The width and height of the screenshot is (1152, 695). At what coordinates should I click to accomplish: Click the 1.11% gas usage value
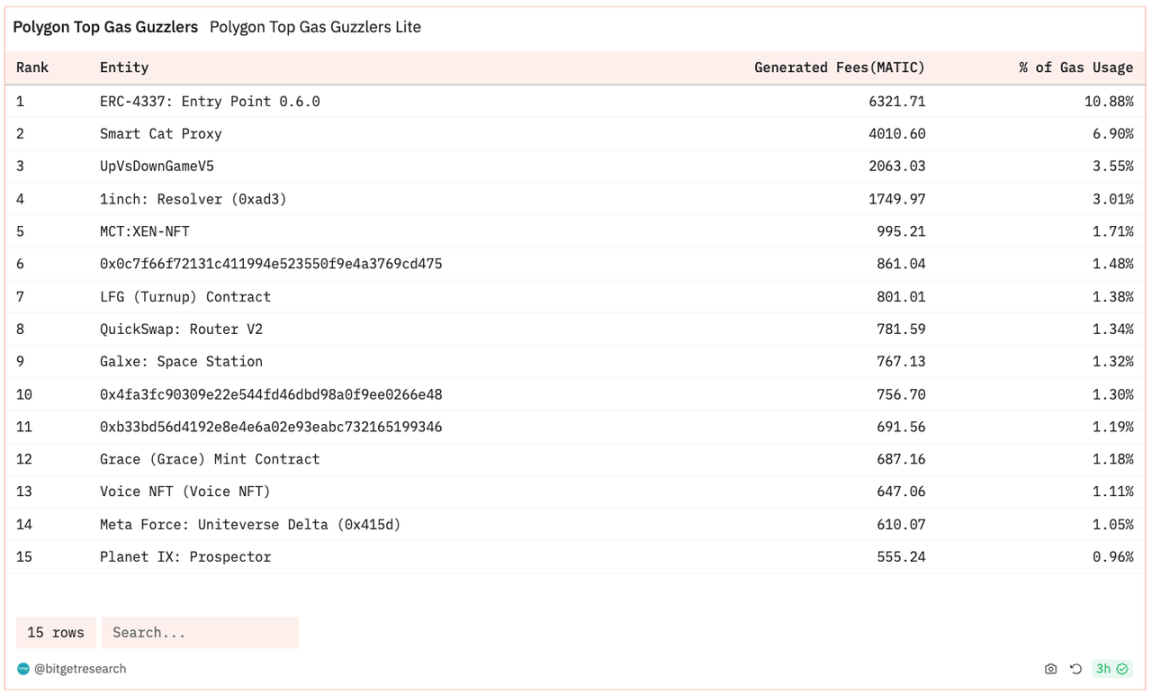1113,491
